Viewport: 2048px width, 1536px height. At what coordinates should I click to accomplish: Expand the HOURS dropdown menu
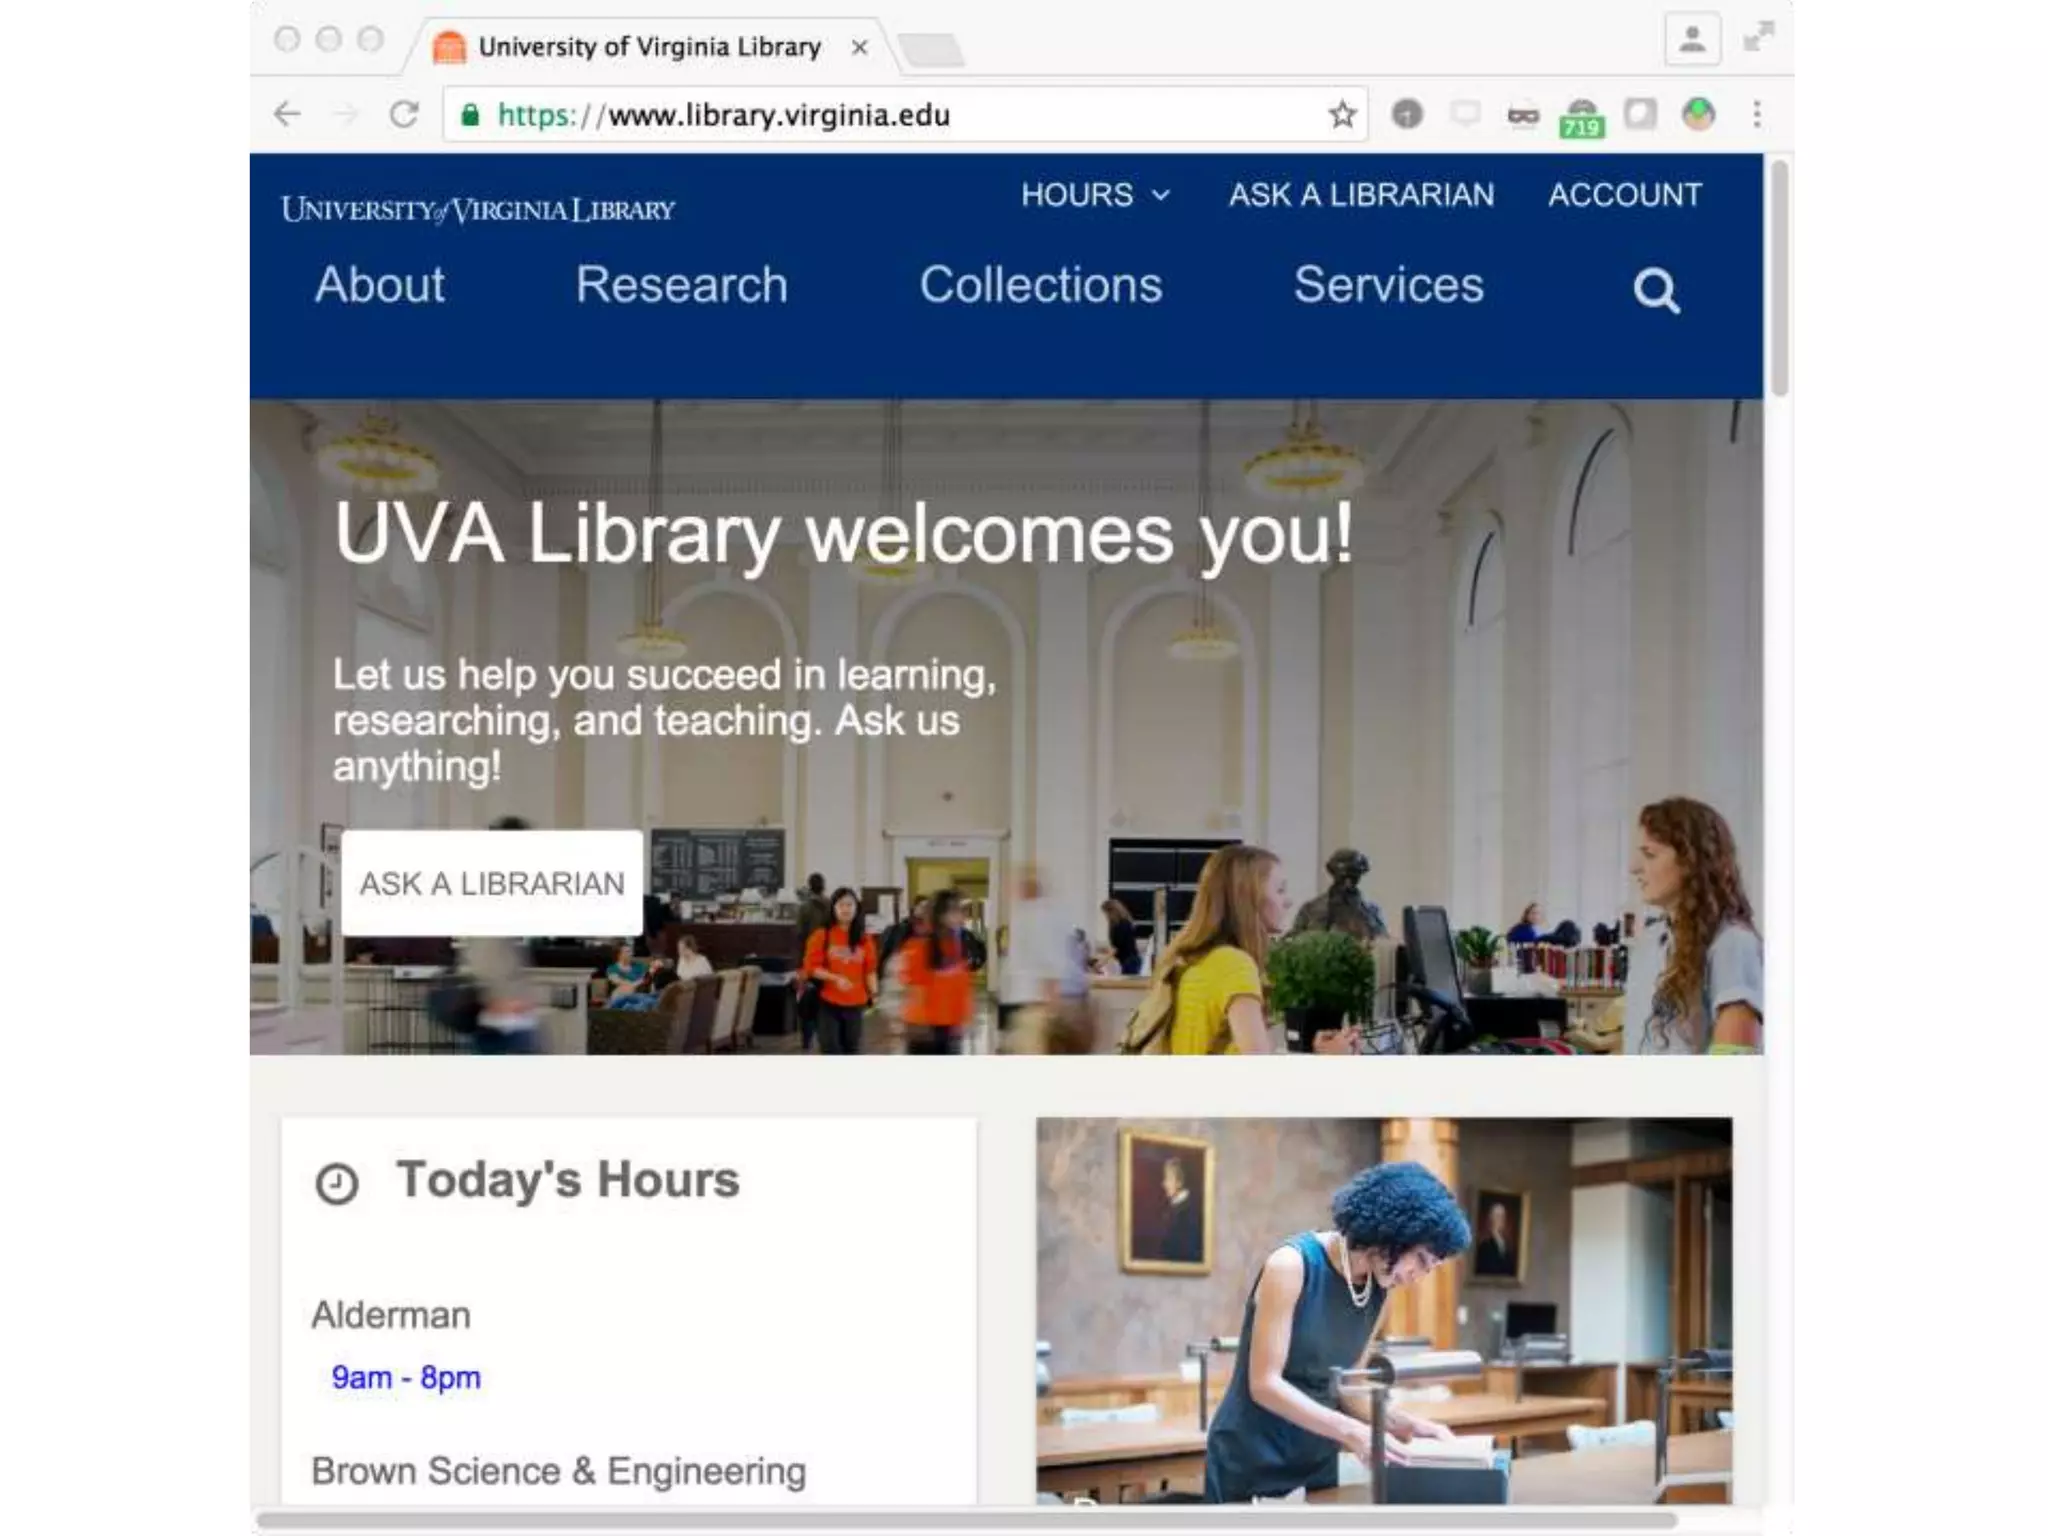tap(1095, 194)
